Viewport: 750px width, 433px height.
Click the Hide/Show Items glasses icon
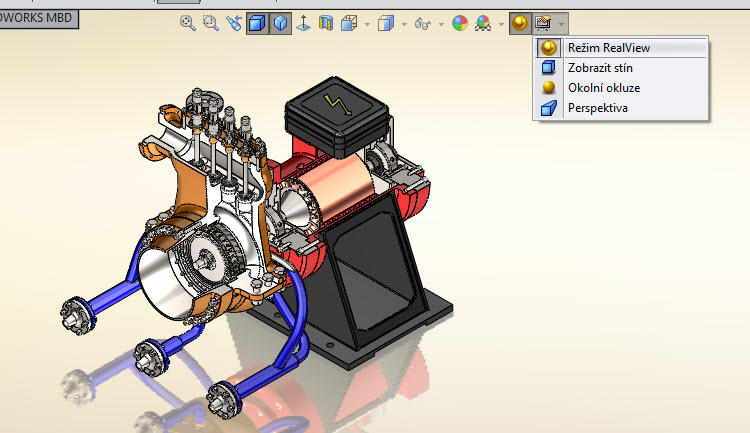(x=423, y=23)
